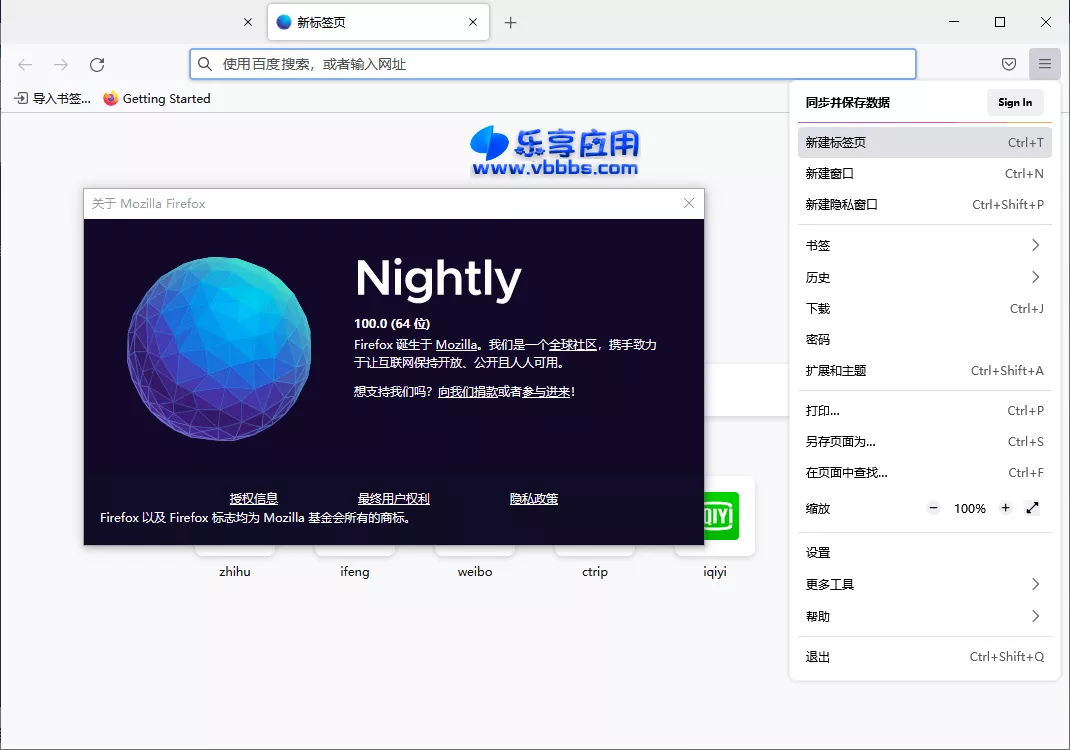Click the tracking protection shield icon
The width and height of the screenshot is (1070, 750).
[x=1009, y=64]
